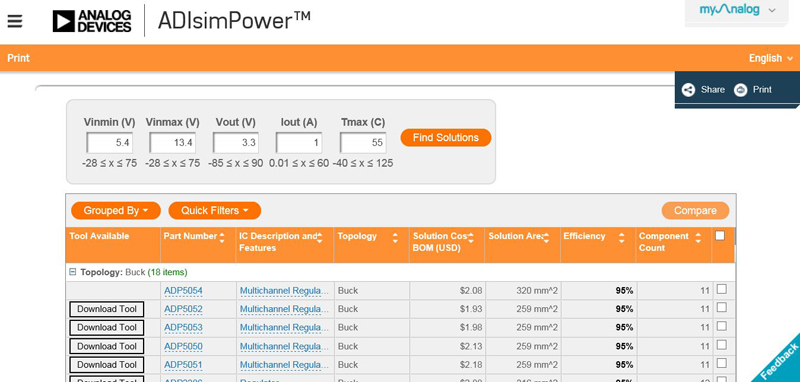Check the ADP5054 row checkbox
The image size is (800, 382).
(x=721, y=289)
